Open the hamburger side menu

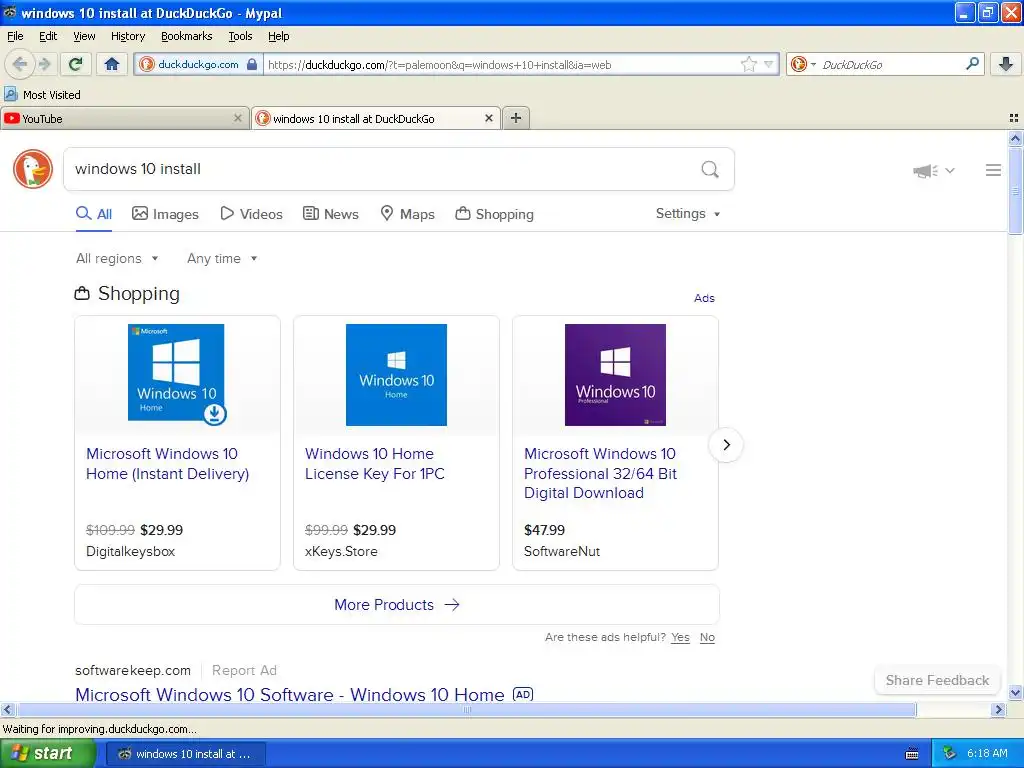993,170
